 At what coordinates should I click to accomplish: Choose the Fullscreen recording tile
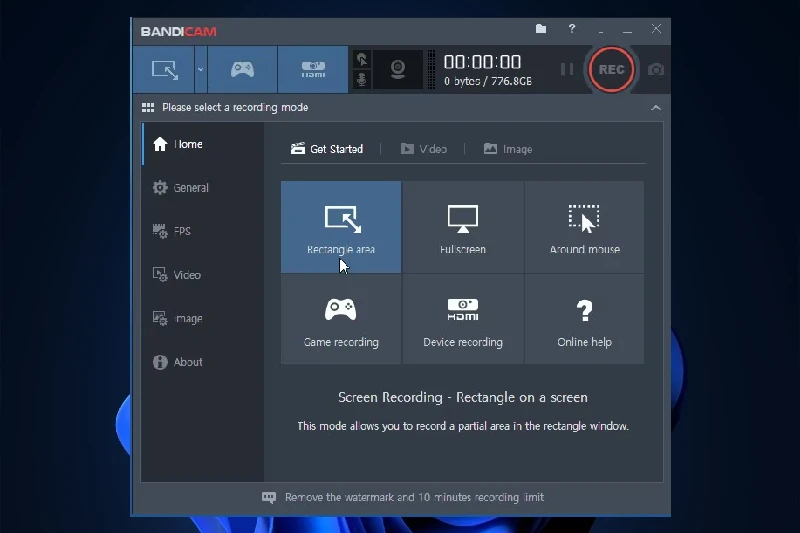click(x=463, y=227)
